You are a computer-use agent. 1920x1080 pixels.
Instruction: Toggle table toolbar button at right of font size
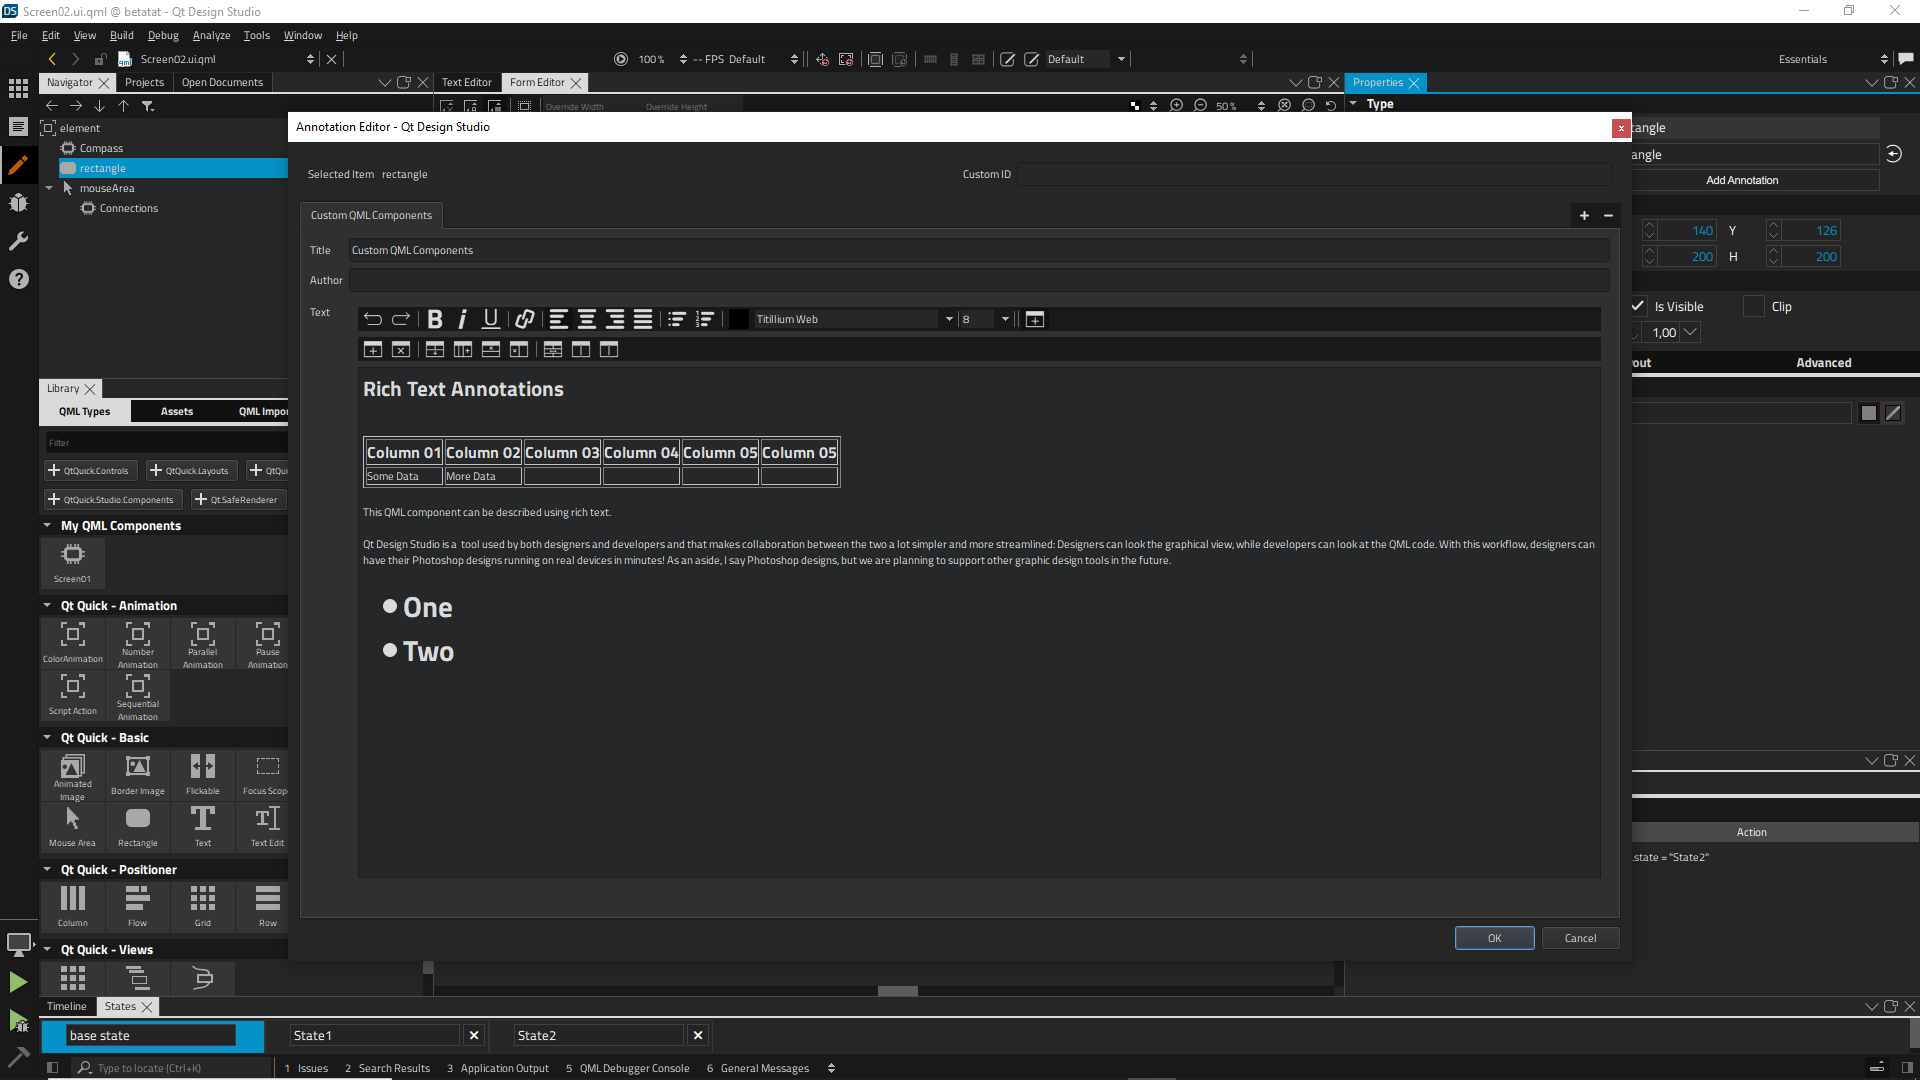[1035, 319]
